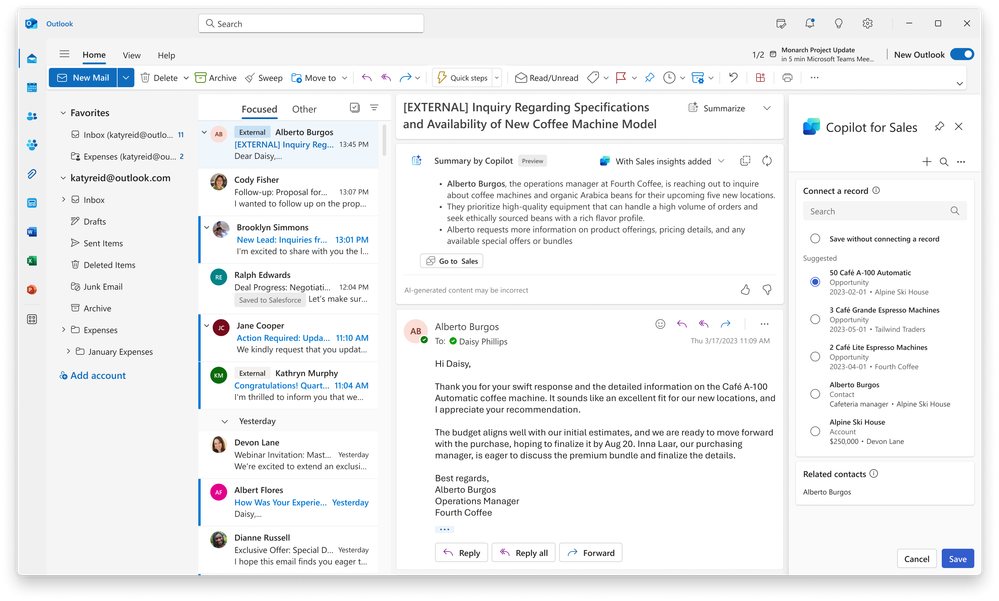
Task: Select Alpine Ski House account radio button
Action: 815,431
